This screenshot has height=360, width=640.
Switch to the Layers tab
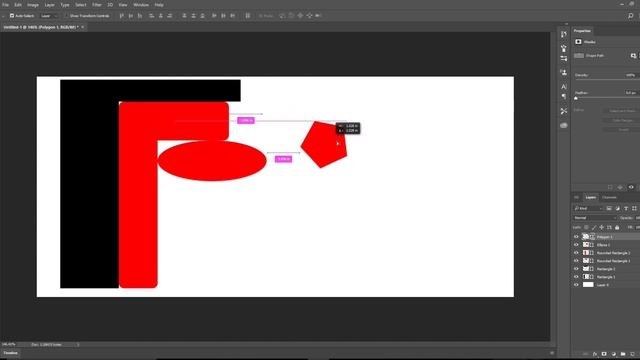(x=591, y=198)
